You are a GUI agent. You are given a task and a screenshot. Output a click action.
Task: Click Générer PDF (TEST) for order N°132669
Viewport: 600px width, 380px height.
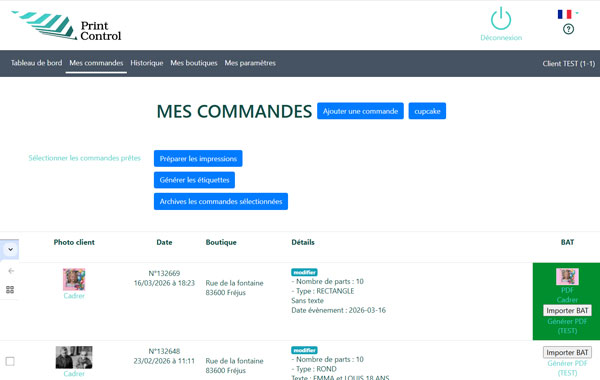pyautogui.click(x=567, y=326)
